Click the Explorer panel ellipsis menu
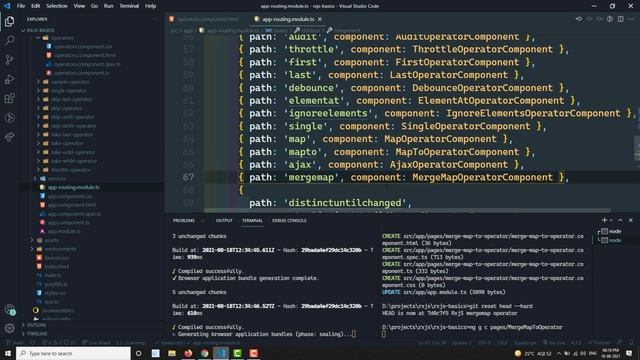 tap(155, 19)
